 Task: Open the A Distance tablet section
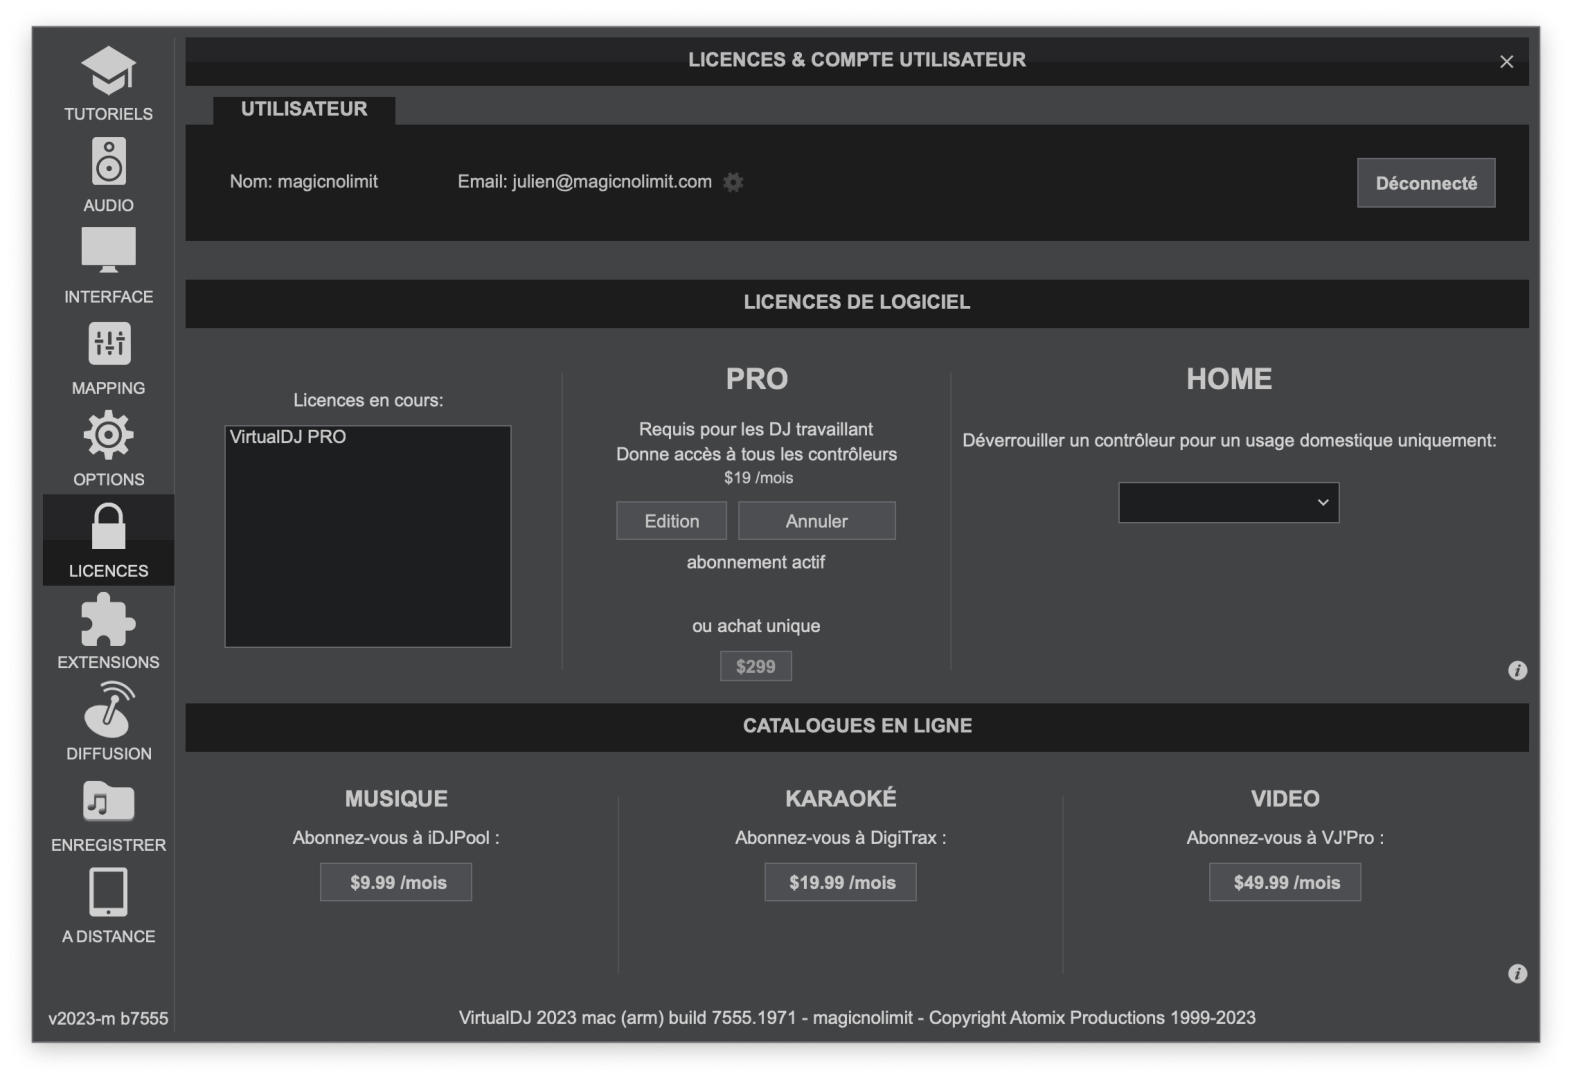[108, 906]
